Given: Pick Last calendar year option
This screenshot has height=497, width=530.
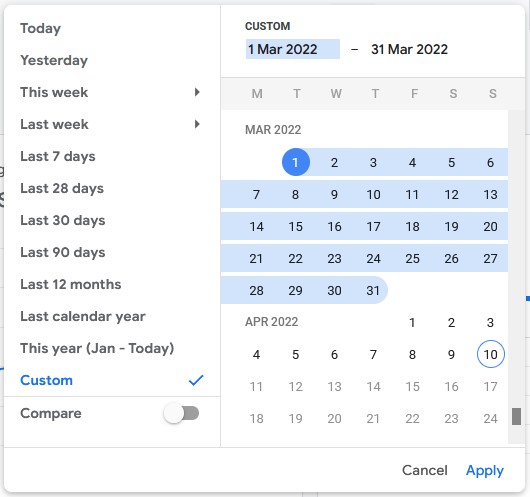Looking at the screenshot, I should (83, 316).
